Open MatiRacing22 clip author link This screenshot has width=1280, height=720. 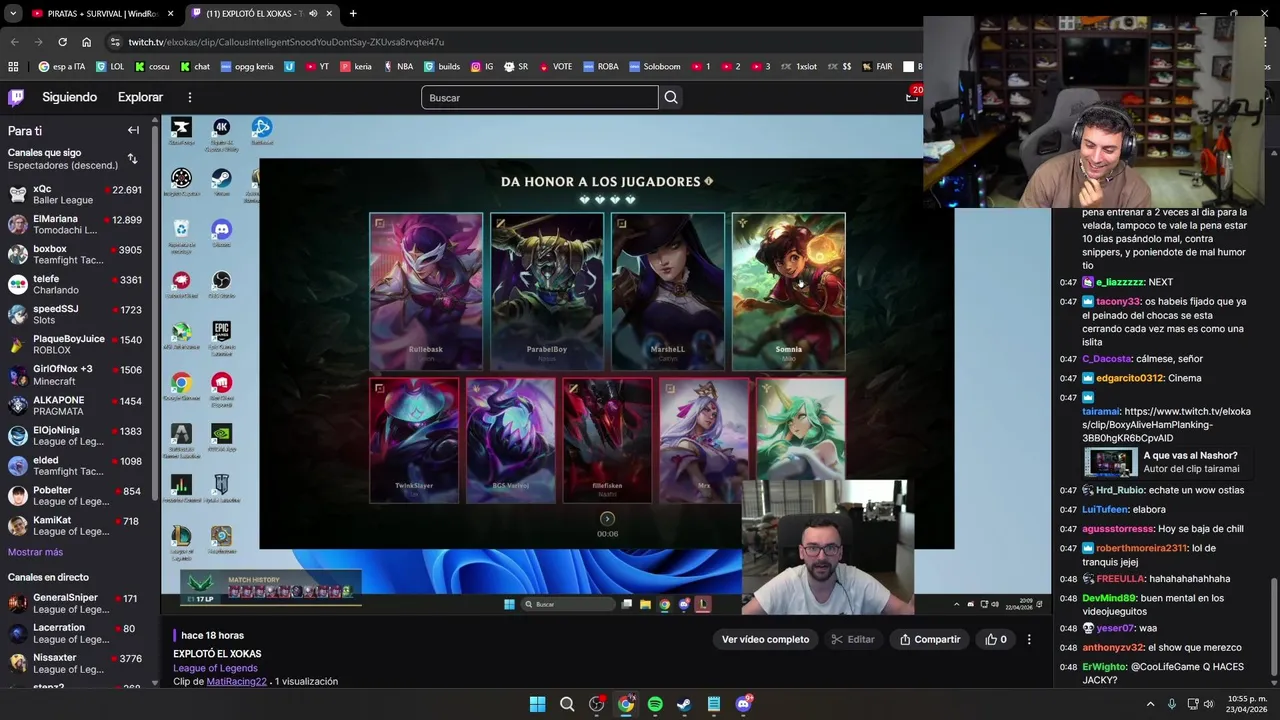point(236,682)
